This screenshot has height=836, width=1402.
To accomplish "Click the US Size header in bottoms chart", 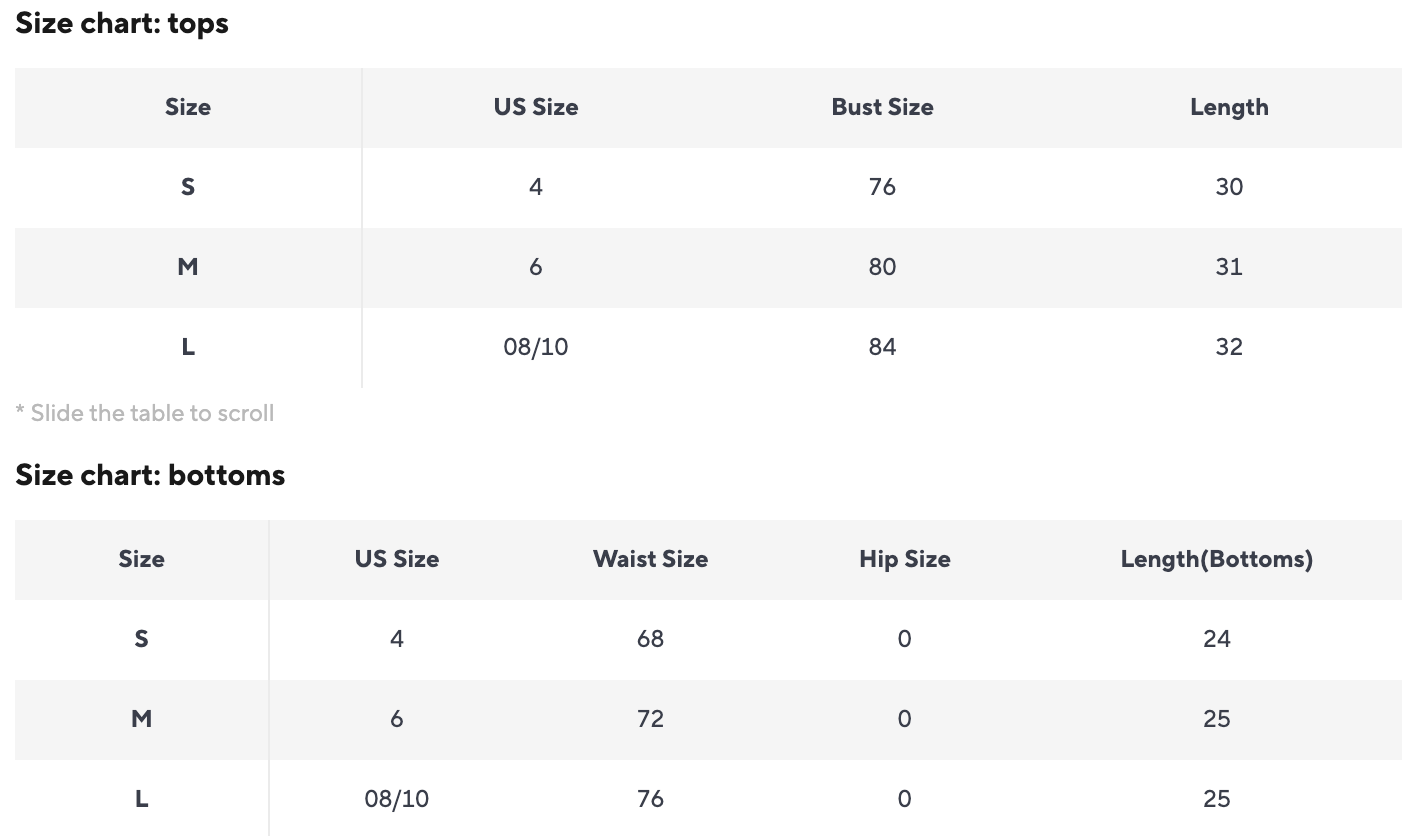I will point(397,559).
